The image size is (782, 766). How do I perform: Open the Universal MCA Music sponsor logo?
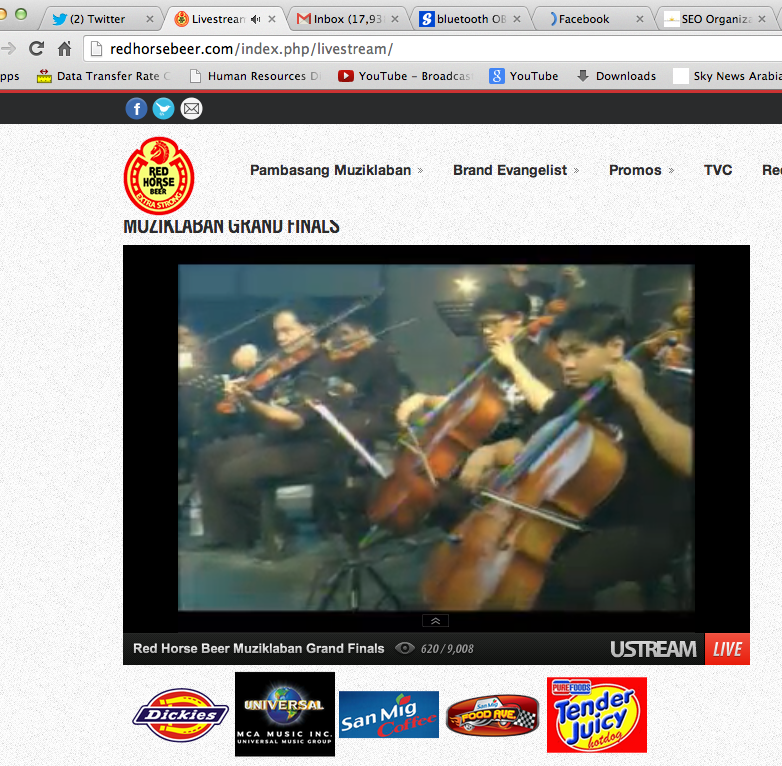285,714
